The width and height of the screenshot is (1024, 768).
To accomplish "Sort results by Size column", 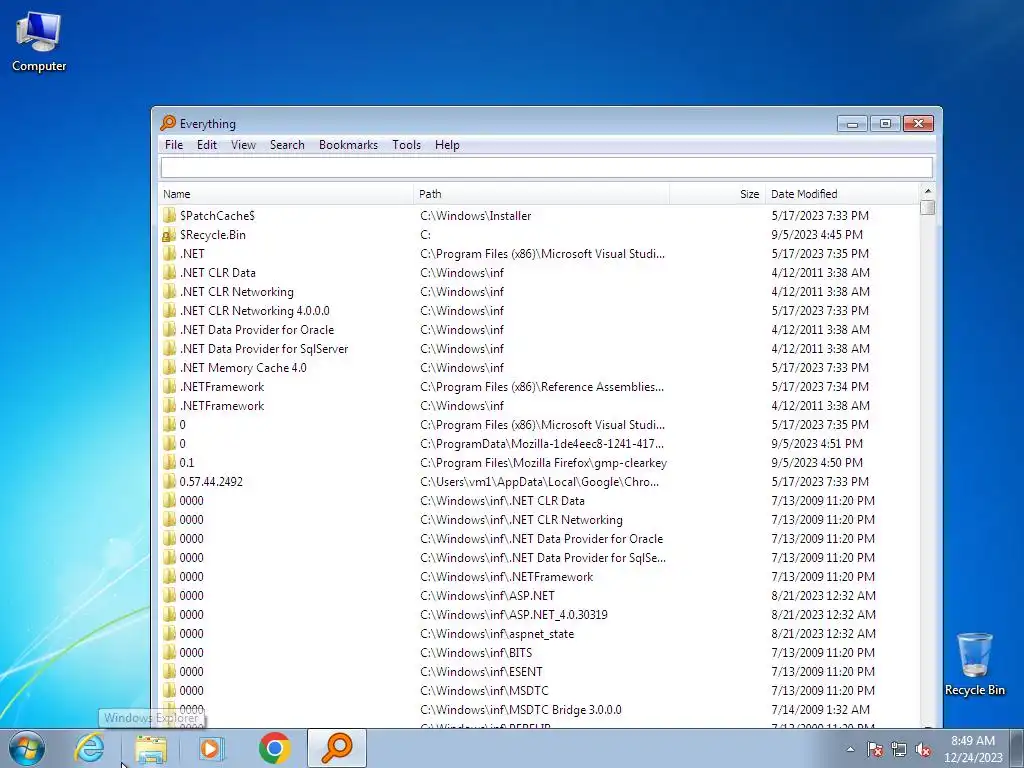I will pos(717,194).
